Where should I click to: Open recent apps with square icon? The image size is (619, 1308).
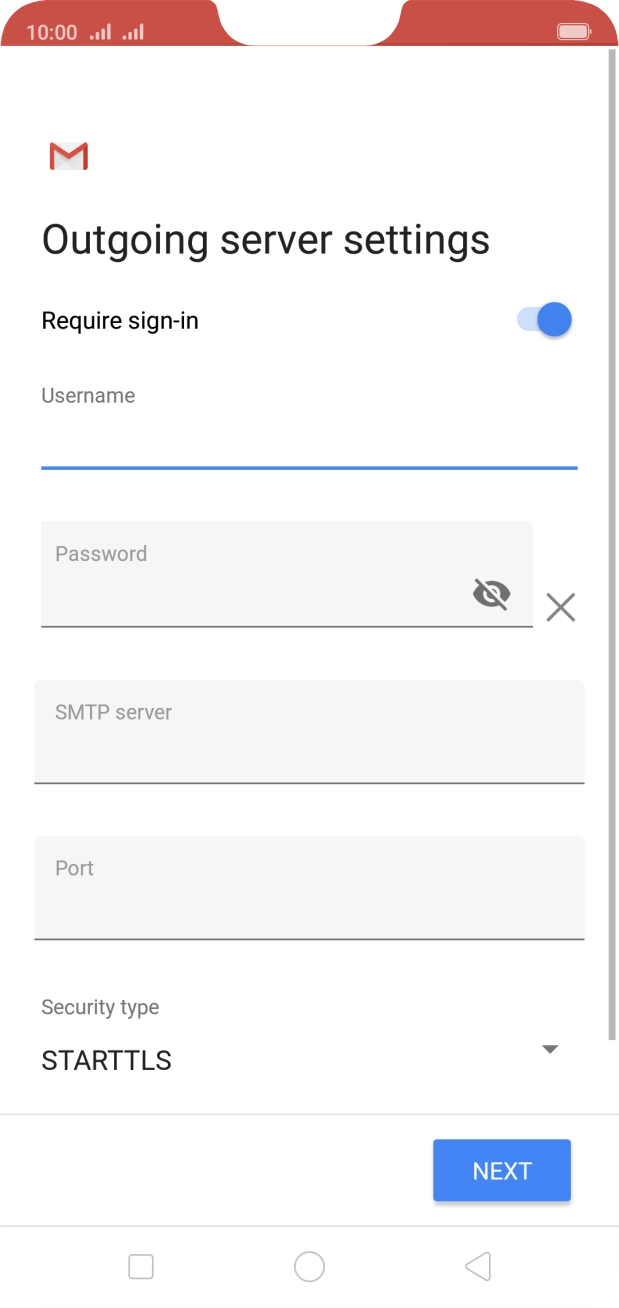(141, 1267)
